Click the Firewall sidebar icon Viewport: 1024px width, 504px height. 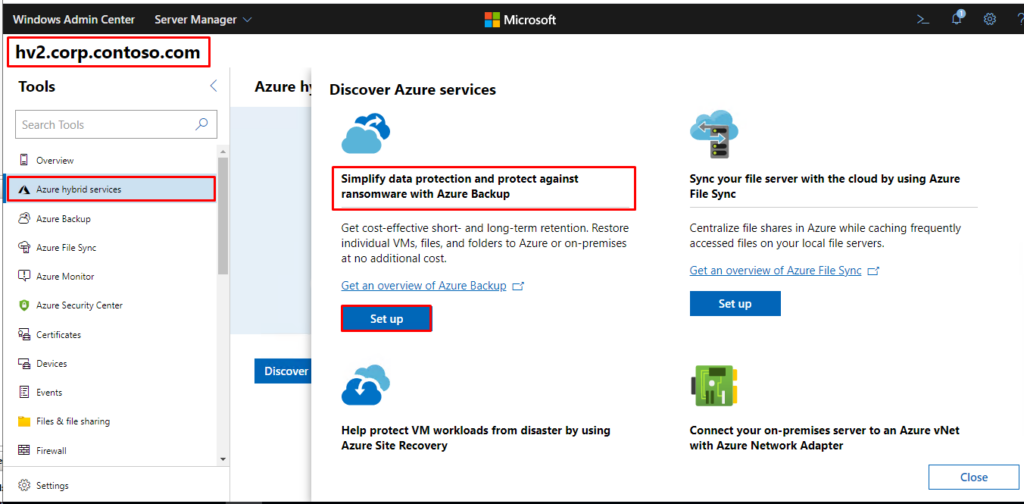24,450
